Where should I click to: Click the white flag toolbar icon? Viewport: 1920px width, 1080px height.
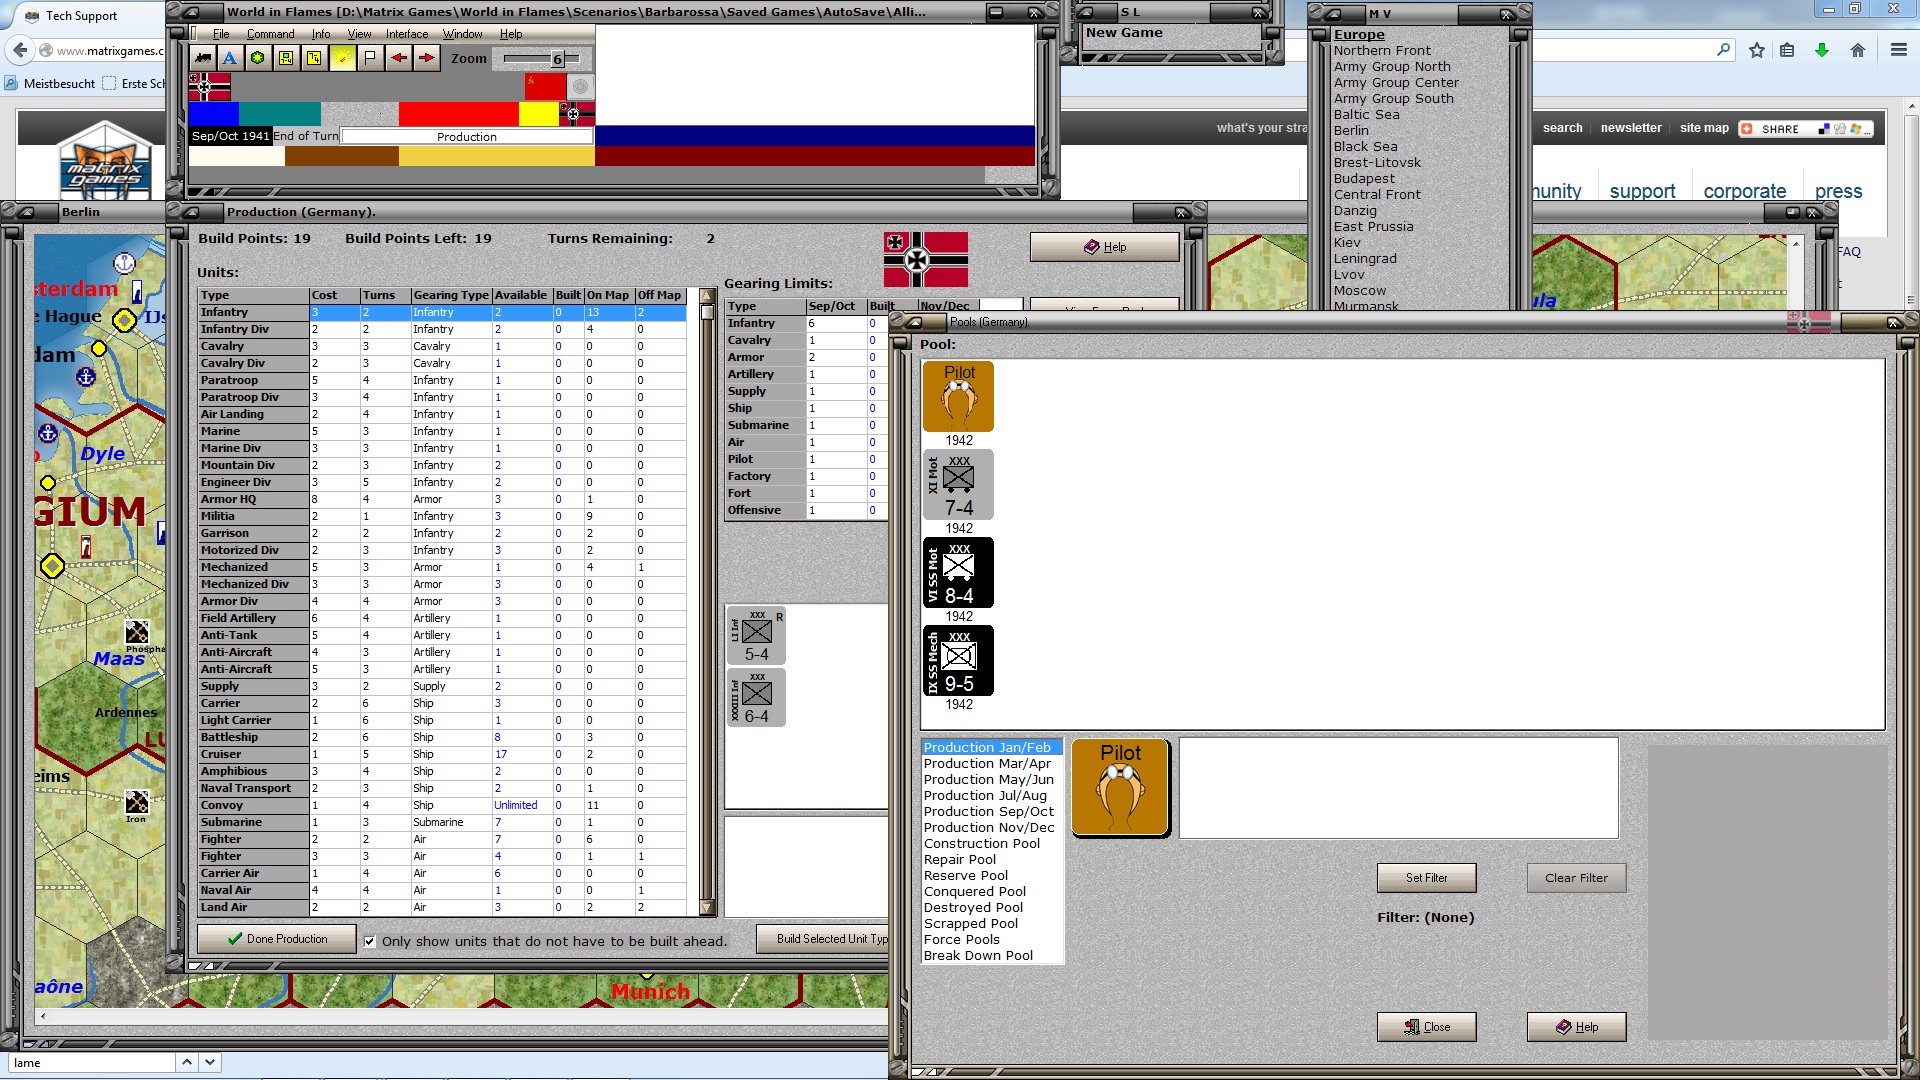(x=370, y=58)
